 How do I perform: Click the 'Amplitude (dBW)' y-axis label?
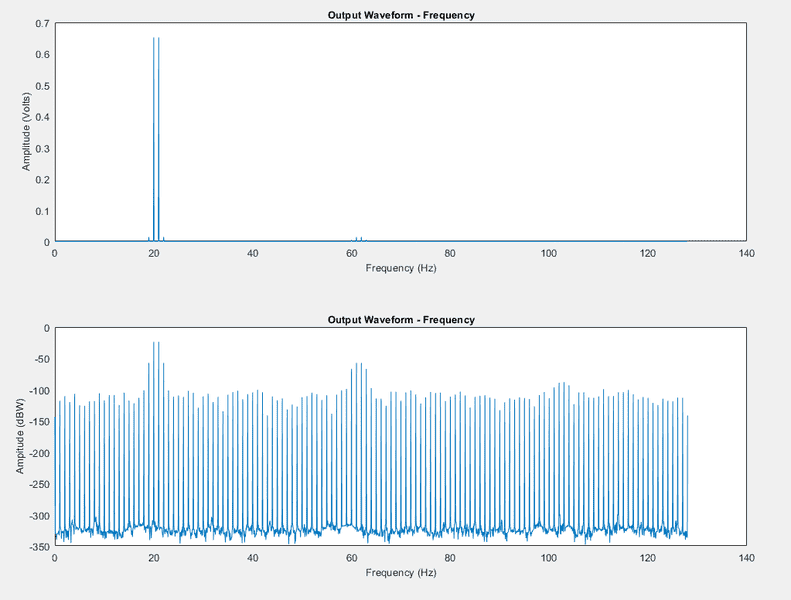pos(20,436)
